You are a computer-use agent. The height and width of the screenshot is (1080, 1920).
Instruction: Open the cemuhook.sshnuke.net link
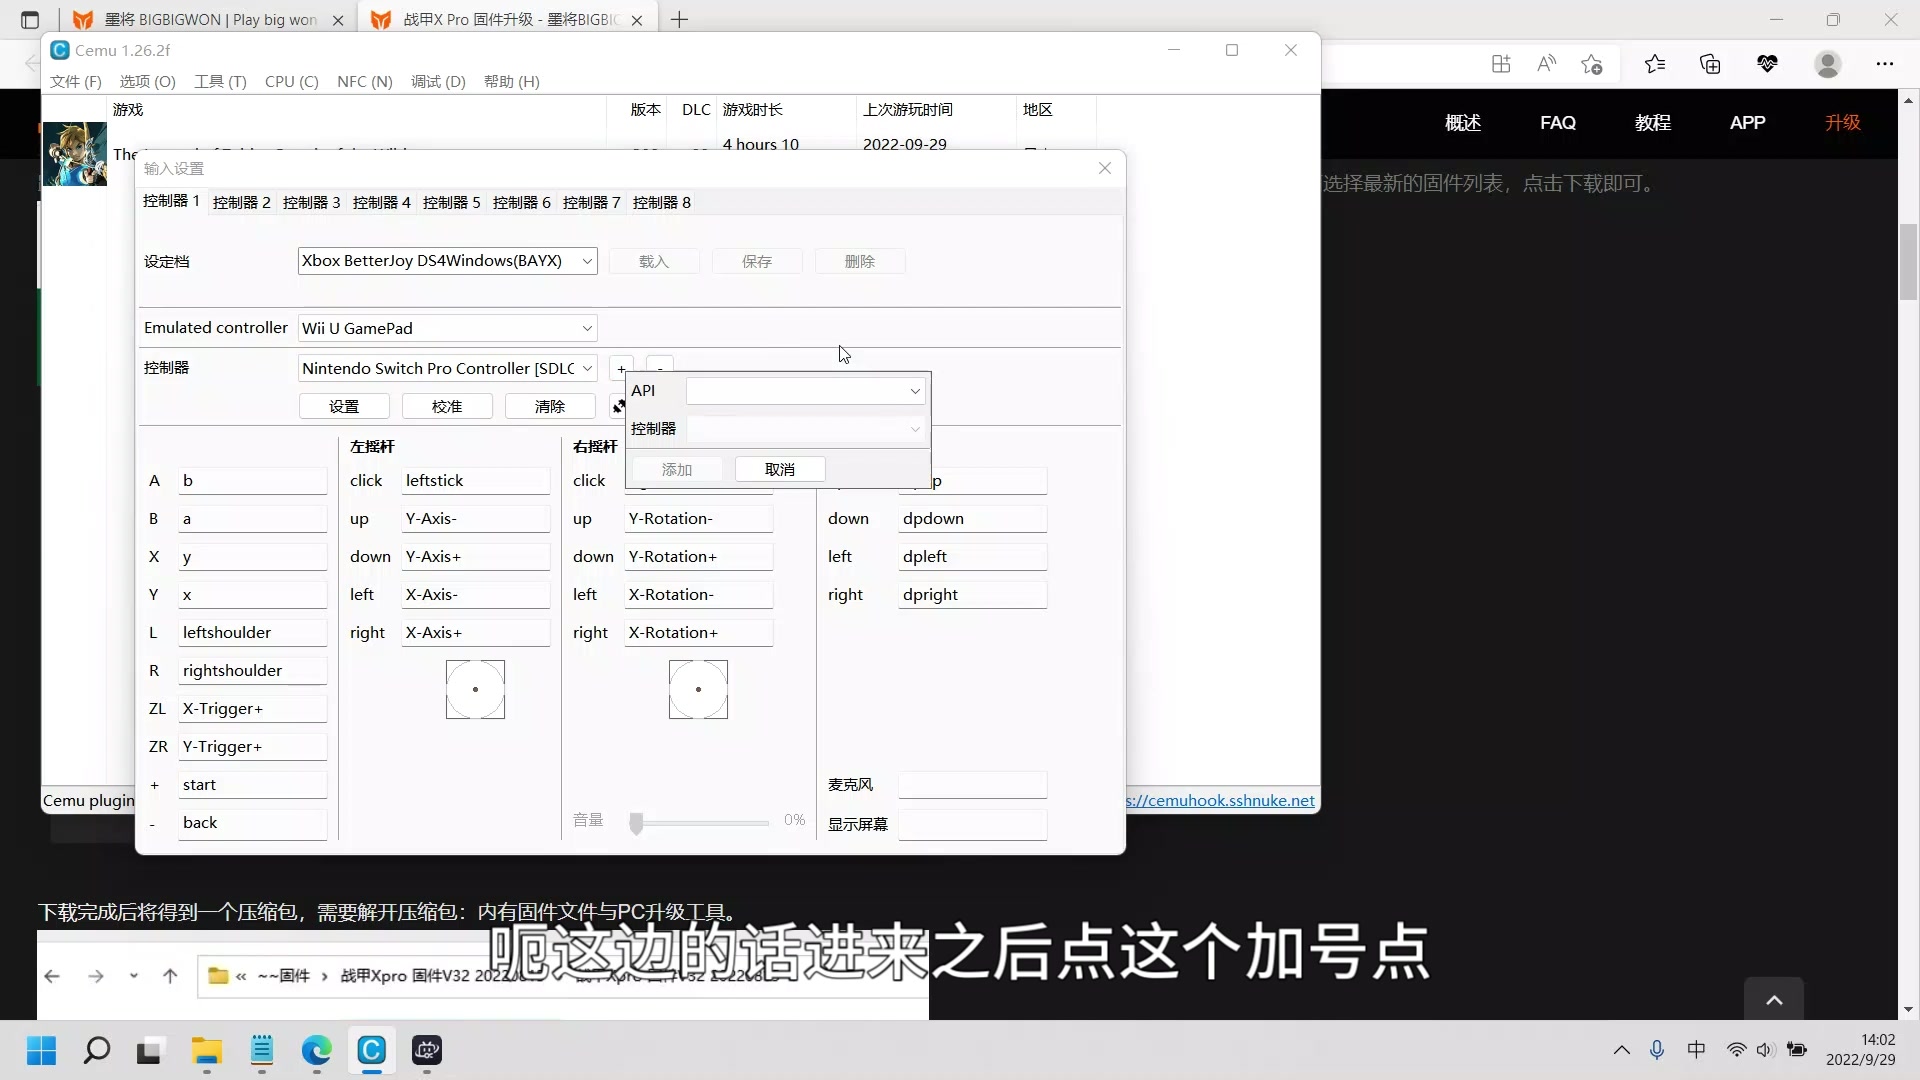1221,800
